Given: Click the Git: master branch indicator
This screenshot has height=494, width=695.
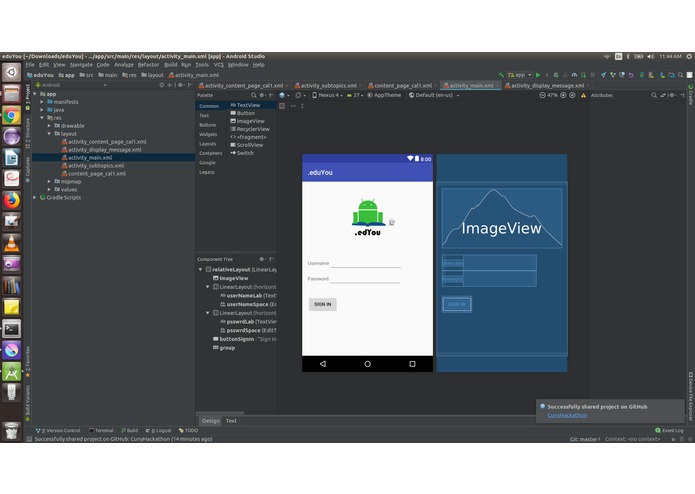Looking at the screenshot, I should (585, 439).
